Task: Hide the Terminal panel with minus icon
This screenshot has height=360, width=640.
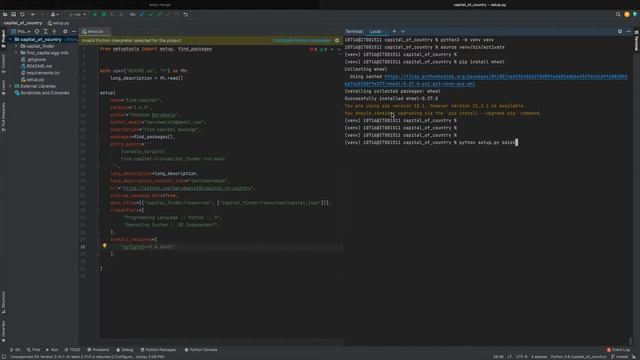Action: (629, 31)
